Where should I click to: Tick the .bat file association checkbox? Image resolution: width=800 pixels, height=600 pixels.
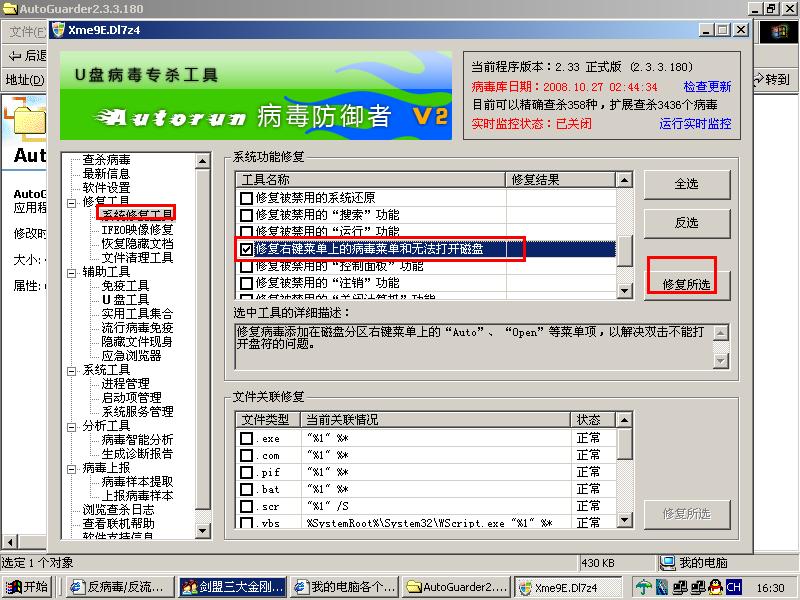246,489
